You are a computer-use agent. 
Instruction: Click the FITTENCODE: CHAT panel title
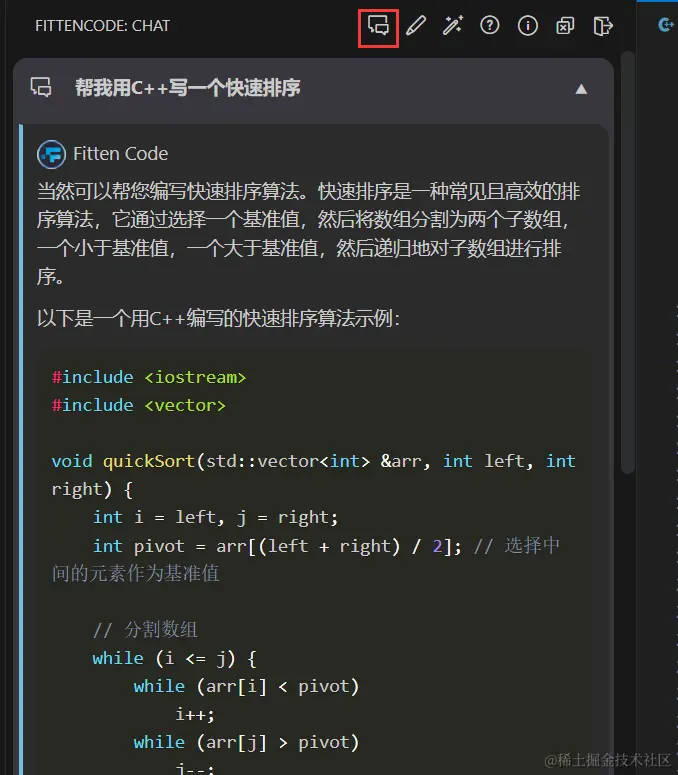click(x=102, y=26)
